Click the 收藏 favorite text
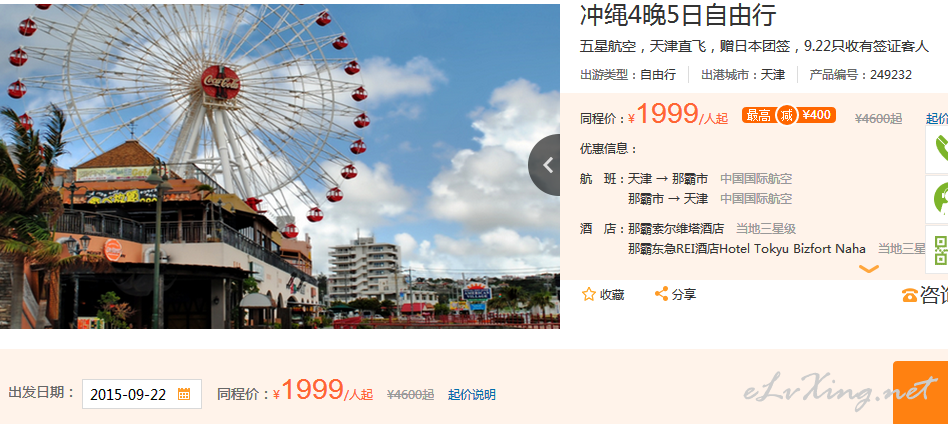The image size is (948, 424). click(x=612, y=295)
